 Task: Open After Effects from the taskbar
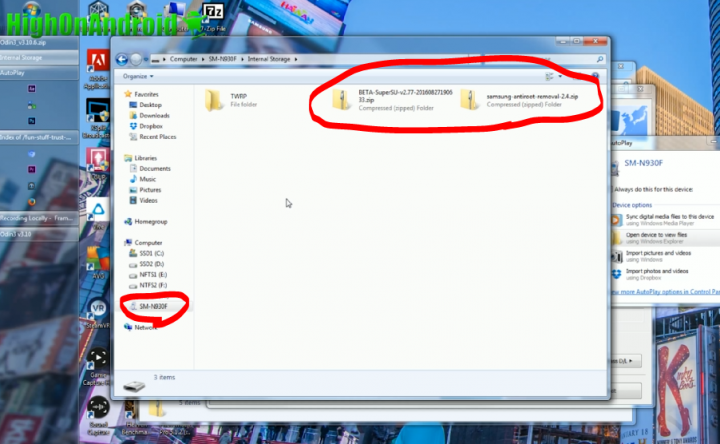coord(32,89)
